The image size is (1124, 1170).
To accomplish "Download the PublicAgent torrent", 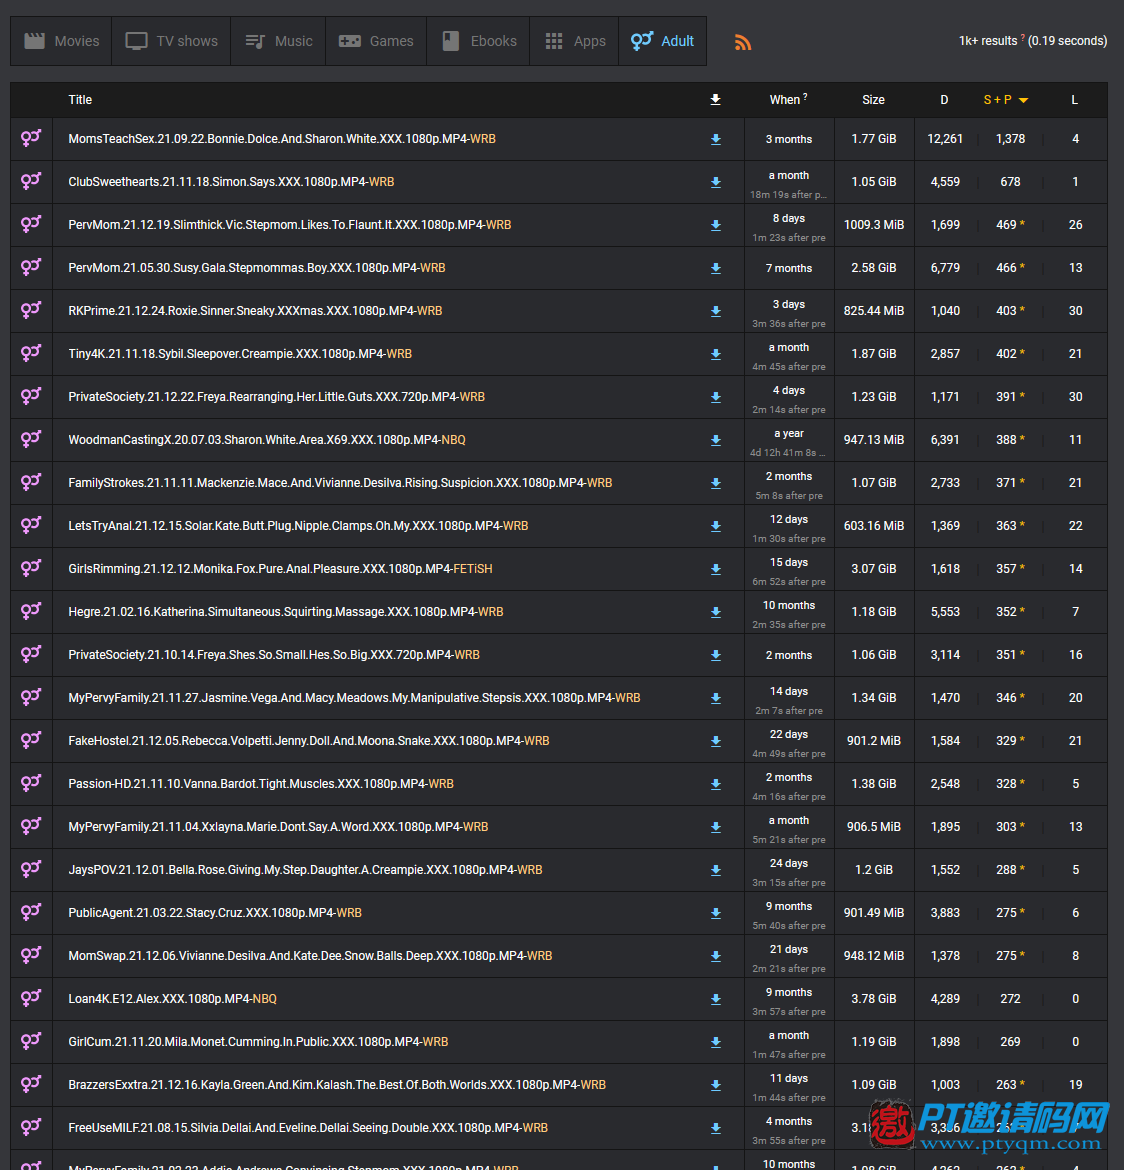I will click(716, 914).
